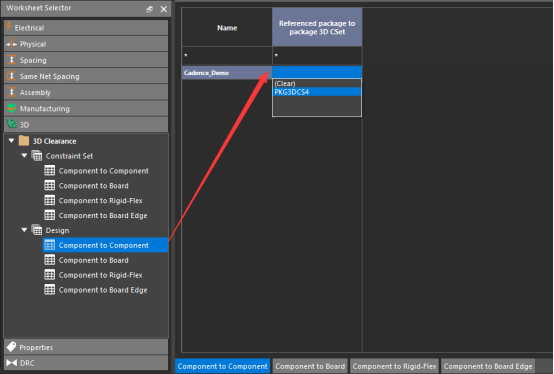This screenshot has height=374, width=554.
Task: Open the DRC section bar
Action: pyautogui.click(x=86, y=363)
